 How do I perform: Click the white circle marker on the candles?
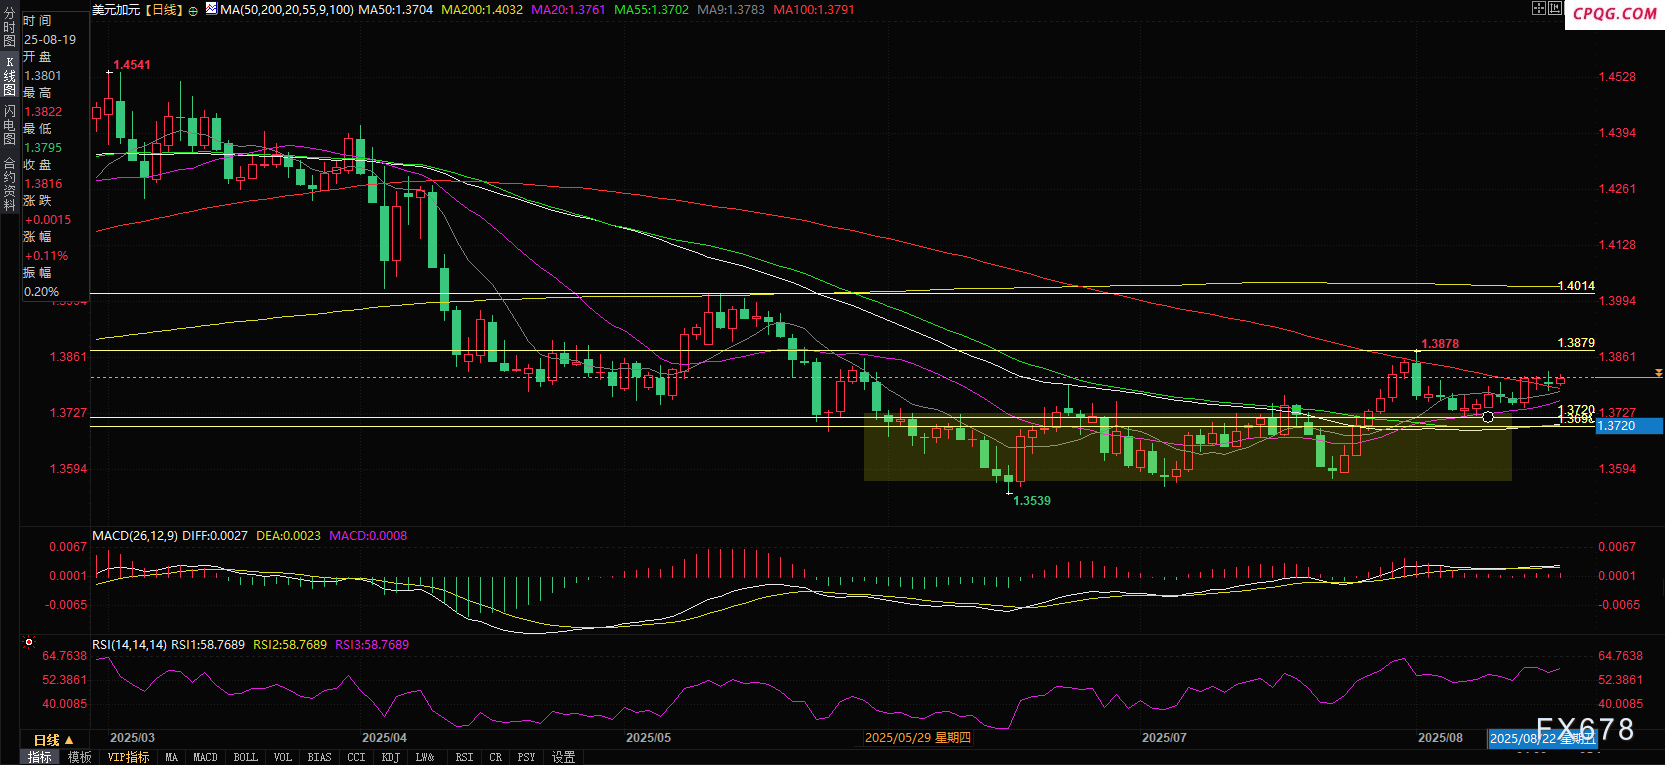(1488, 417)
